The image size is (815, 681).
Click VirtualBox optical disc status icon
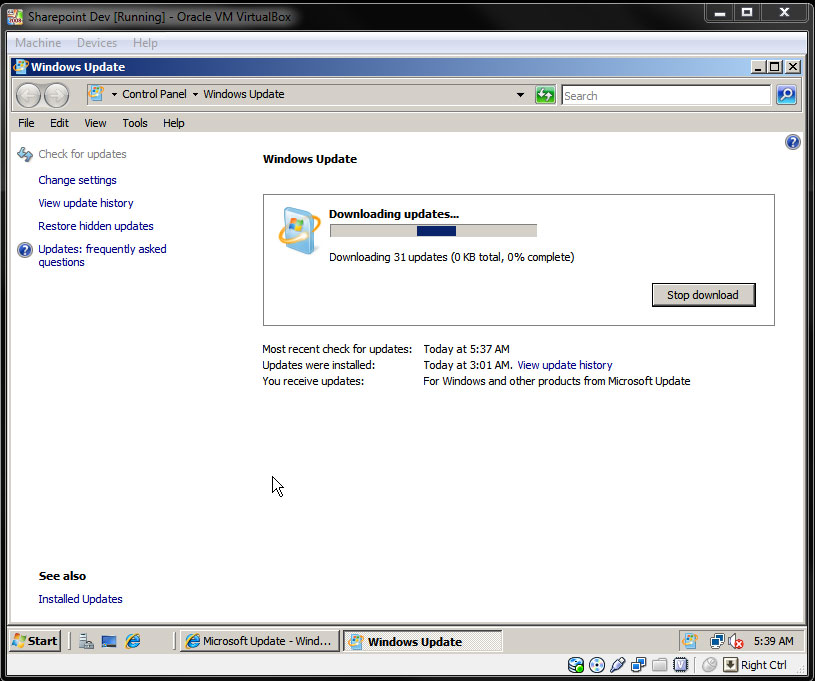coord(597,665)
